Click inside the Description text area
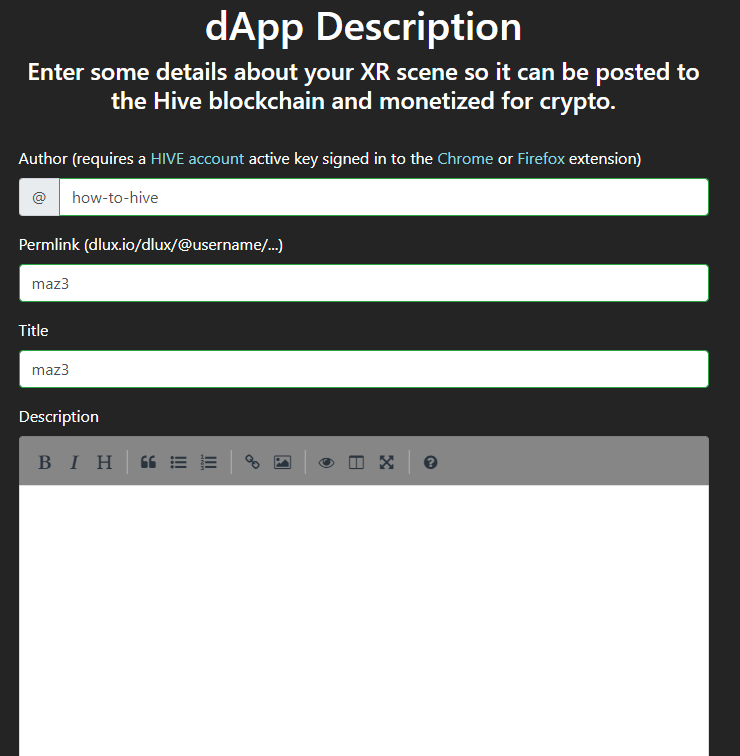 (x=364, y=620)
